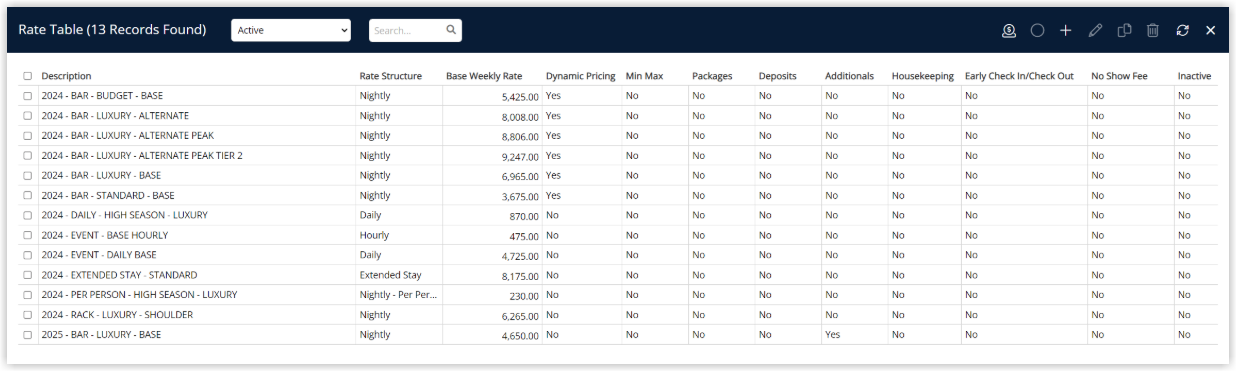Click the Rate Table (13 Records Found) title

point(112,30)
